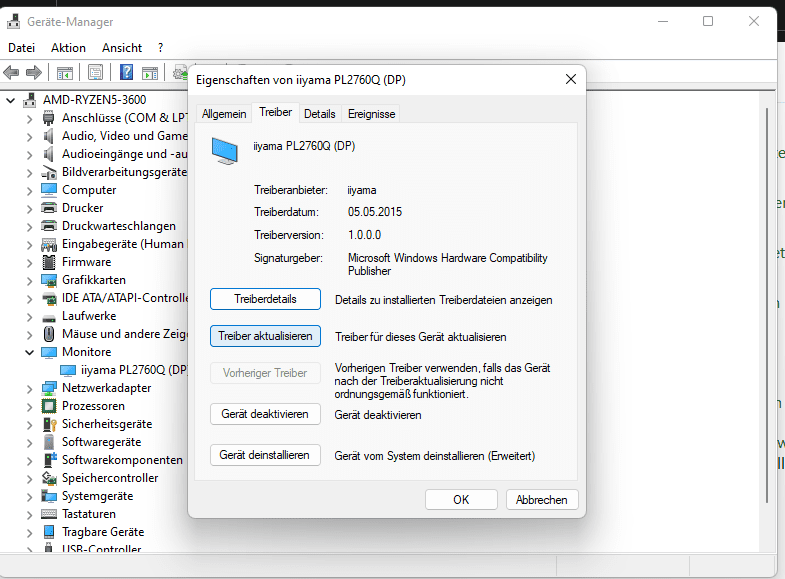Click the Back arrow in the toolbar
Viewport: 785px width, 579px height.
click(x=11, y=73)
